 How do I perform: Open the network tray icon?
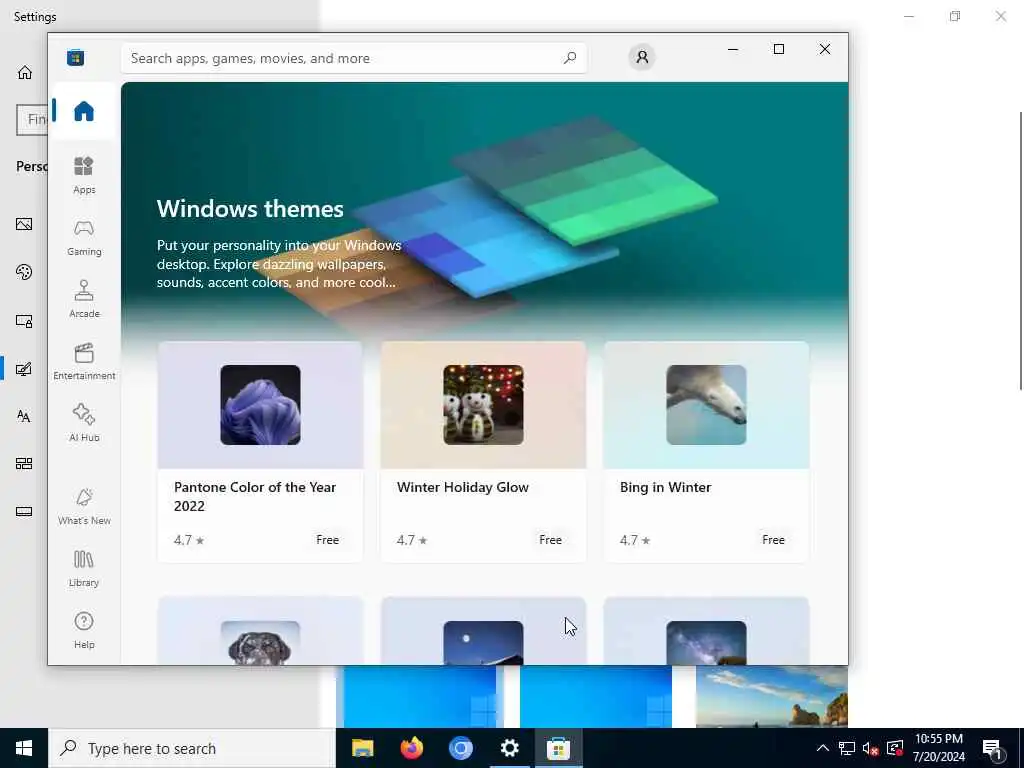[847, 748]
